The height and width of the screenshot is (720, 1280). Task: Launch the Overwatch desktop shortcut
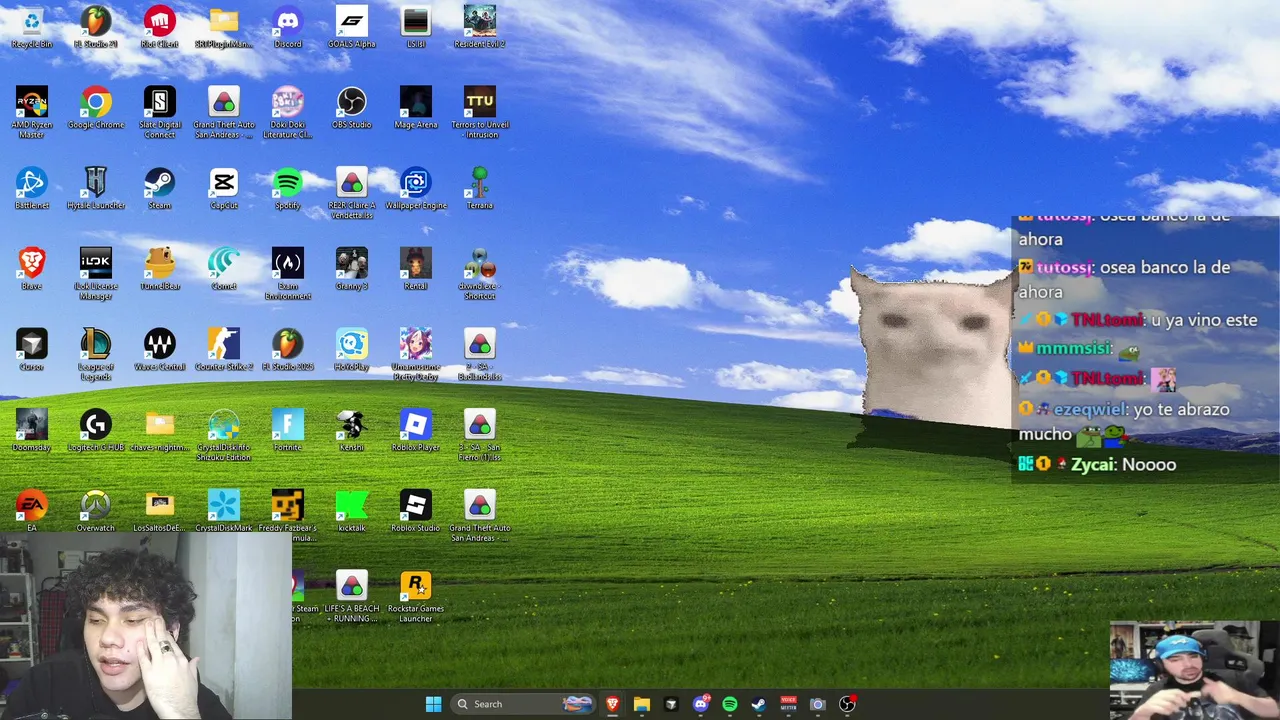coord(96,511)
